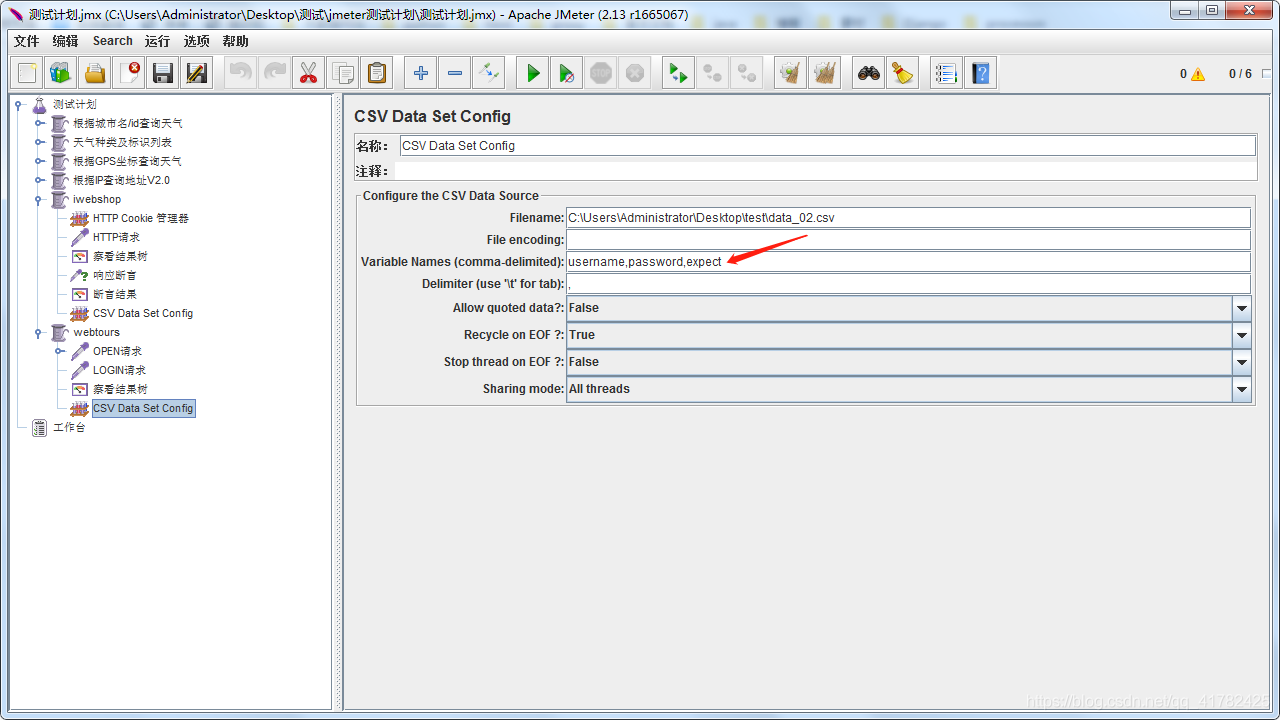Viewport: 1280px width, 720px height.
Task: Click the greyed Shutdown test icon
Action: click(x=634, y=73)
